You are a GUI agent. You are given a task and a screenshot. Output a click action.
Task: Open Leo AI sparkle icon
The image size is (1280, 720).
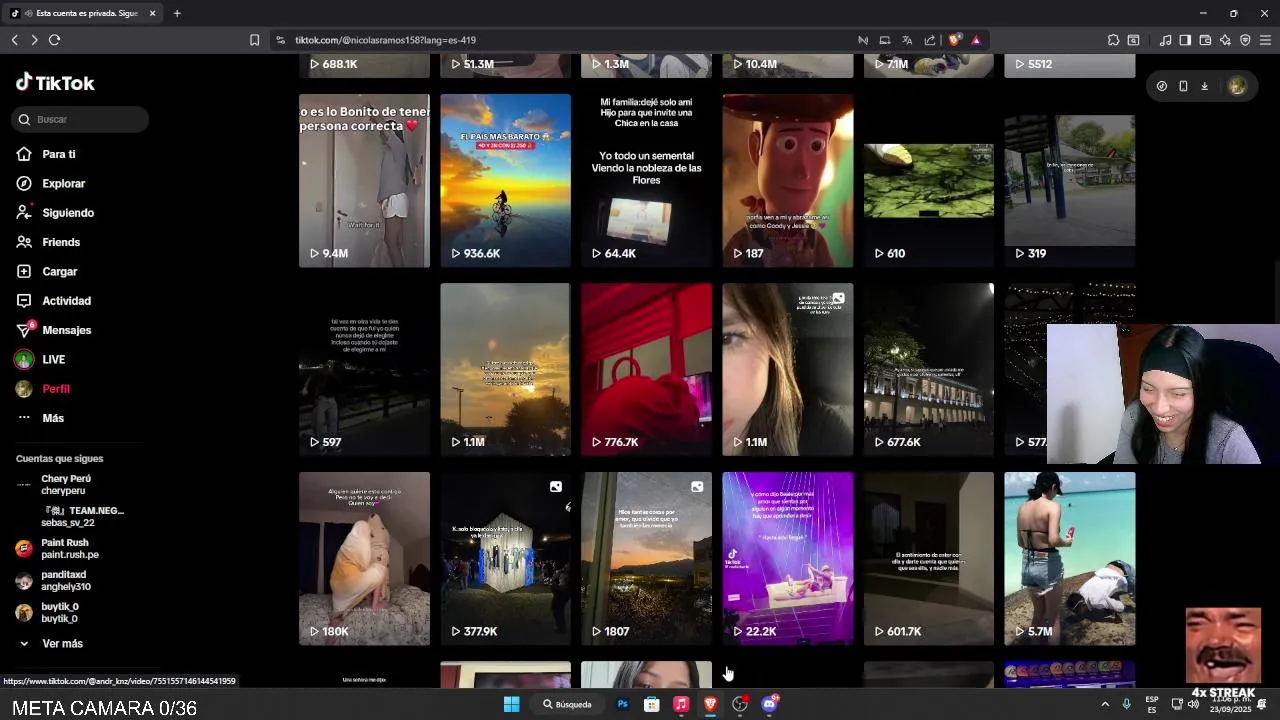click(x=1225, y=40)
